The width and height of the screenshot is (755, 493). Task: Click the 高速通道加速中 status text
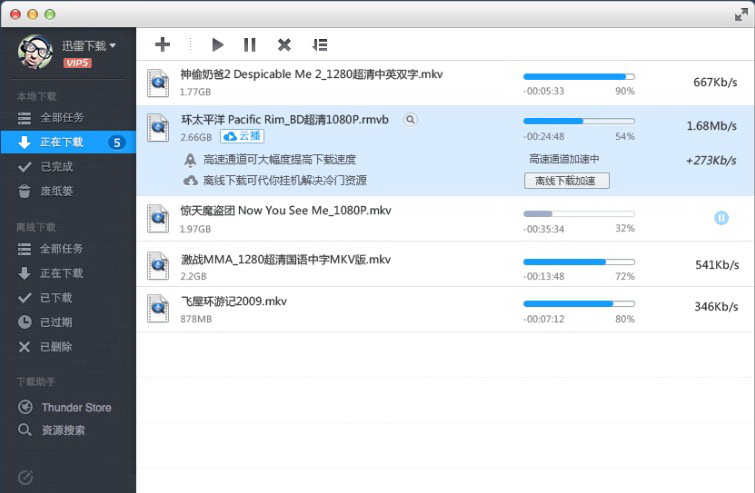coord(564,159)
